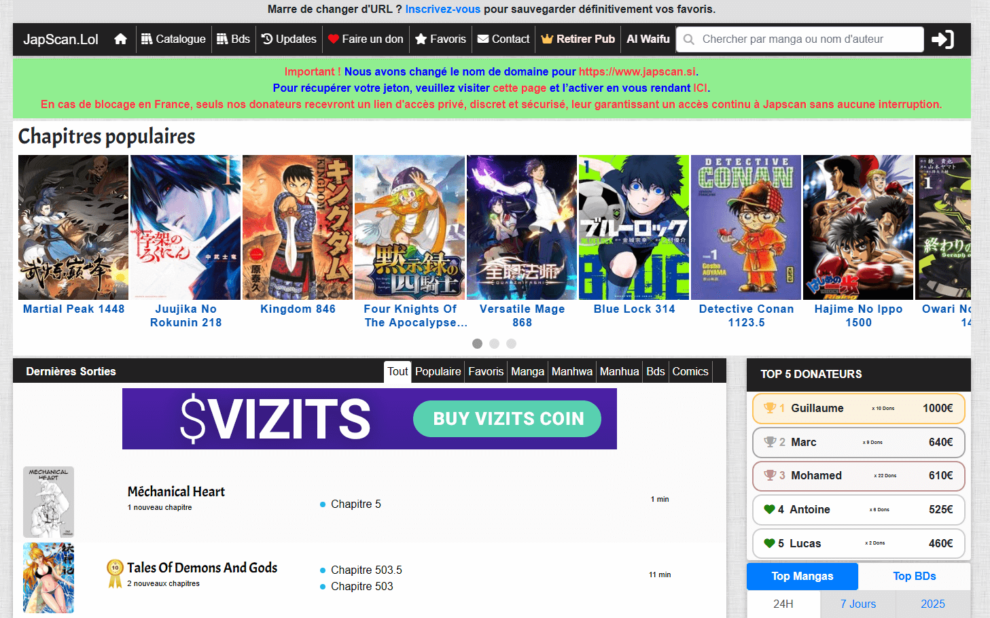Select third carousel pagination dot
This screenshot has width=990, height=618.
pos(511,343)
